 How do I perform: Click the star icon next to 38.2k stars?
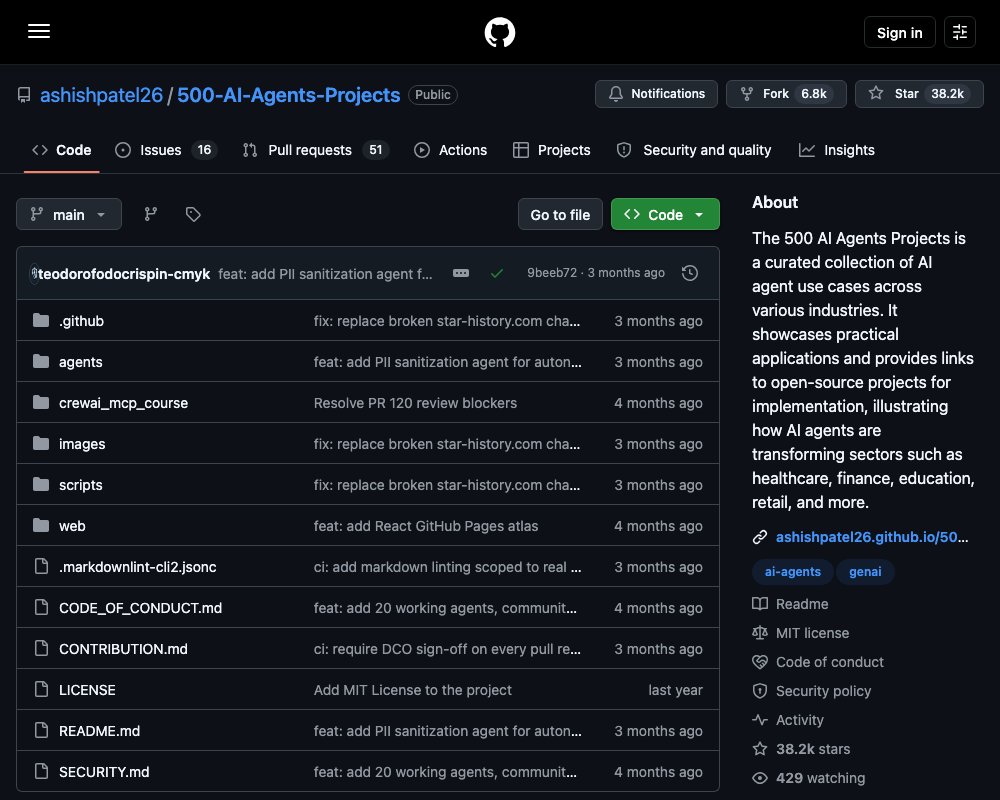[760, 748]
